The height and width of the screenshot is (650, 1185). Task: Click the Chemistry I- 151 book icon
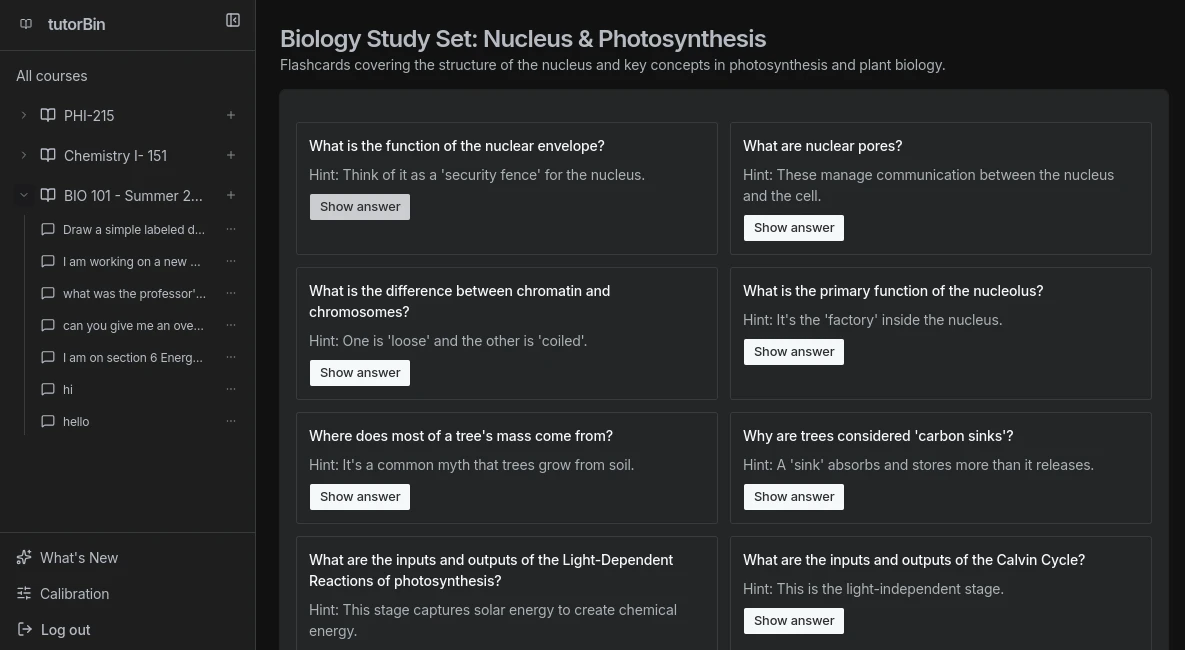click(48, 155)
